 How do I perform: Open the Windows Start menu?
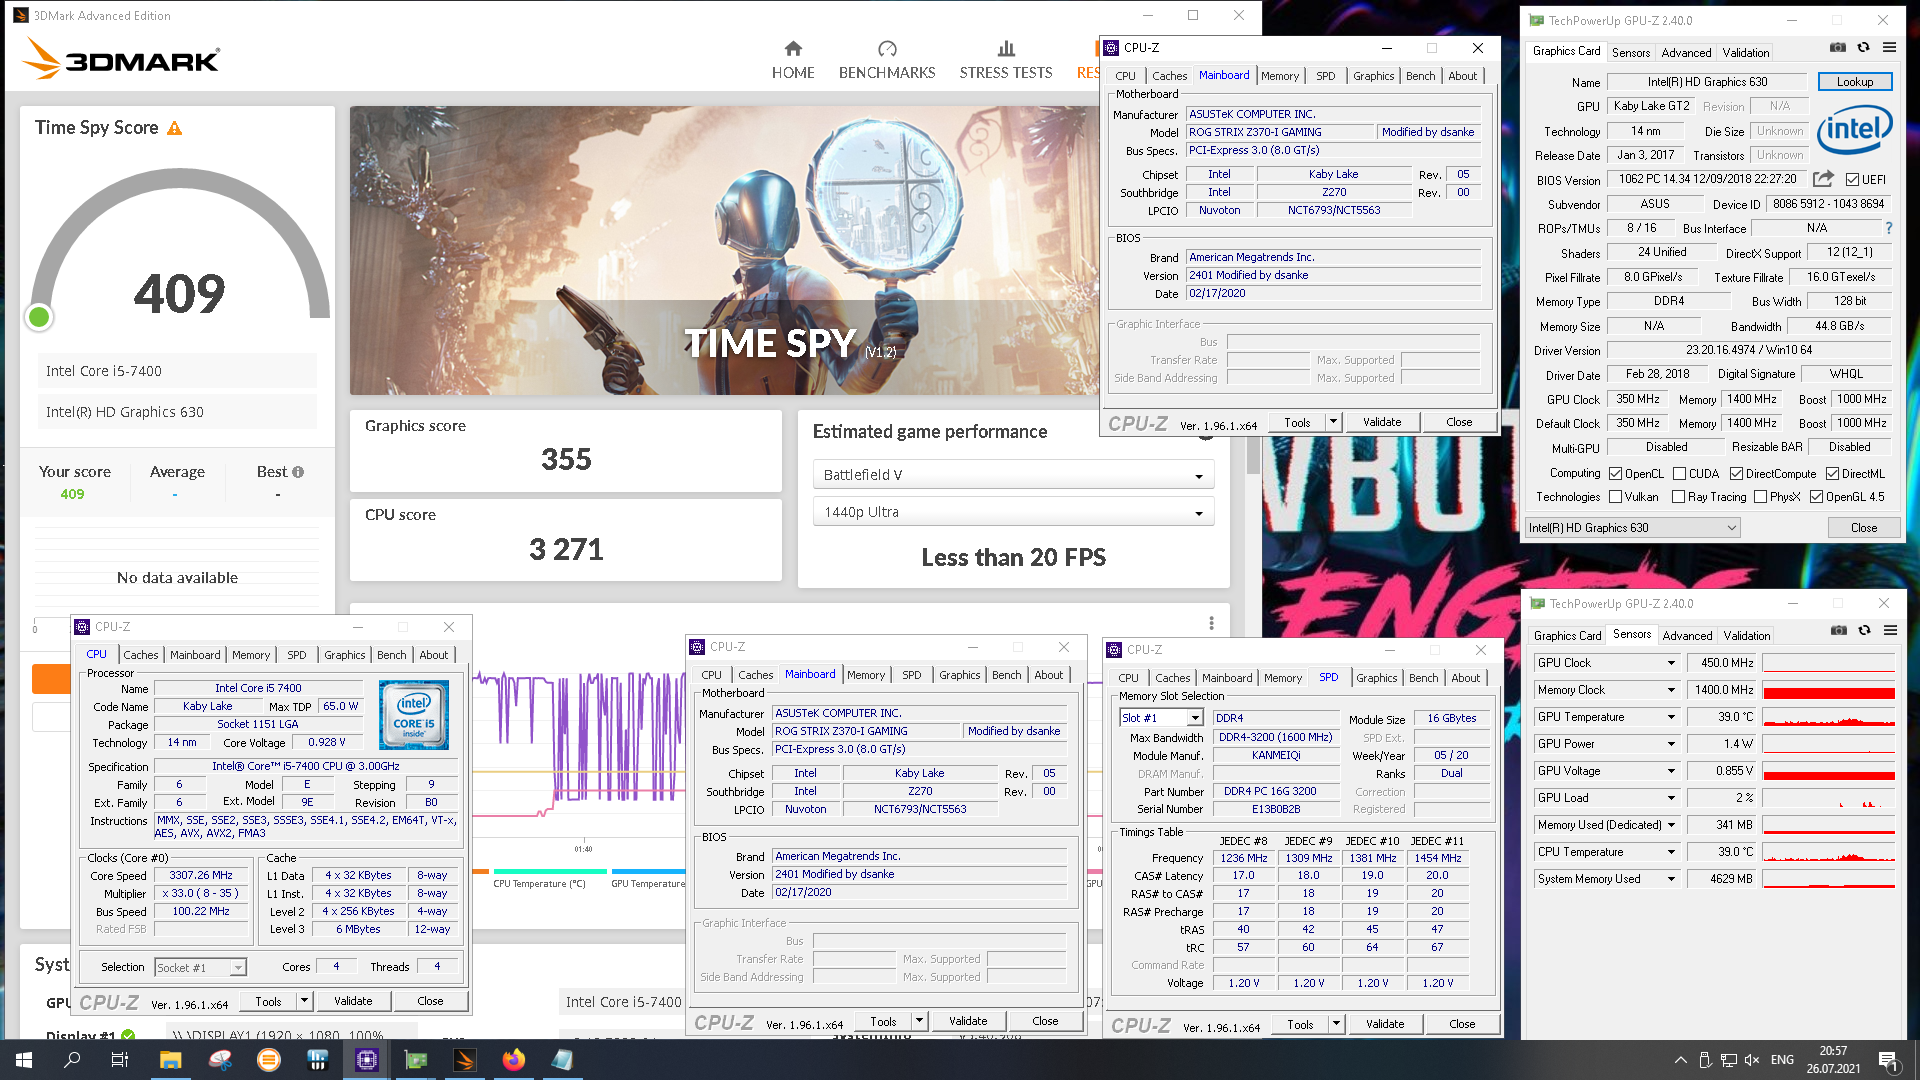pyautogui.click(x=24, y=1060)
